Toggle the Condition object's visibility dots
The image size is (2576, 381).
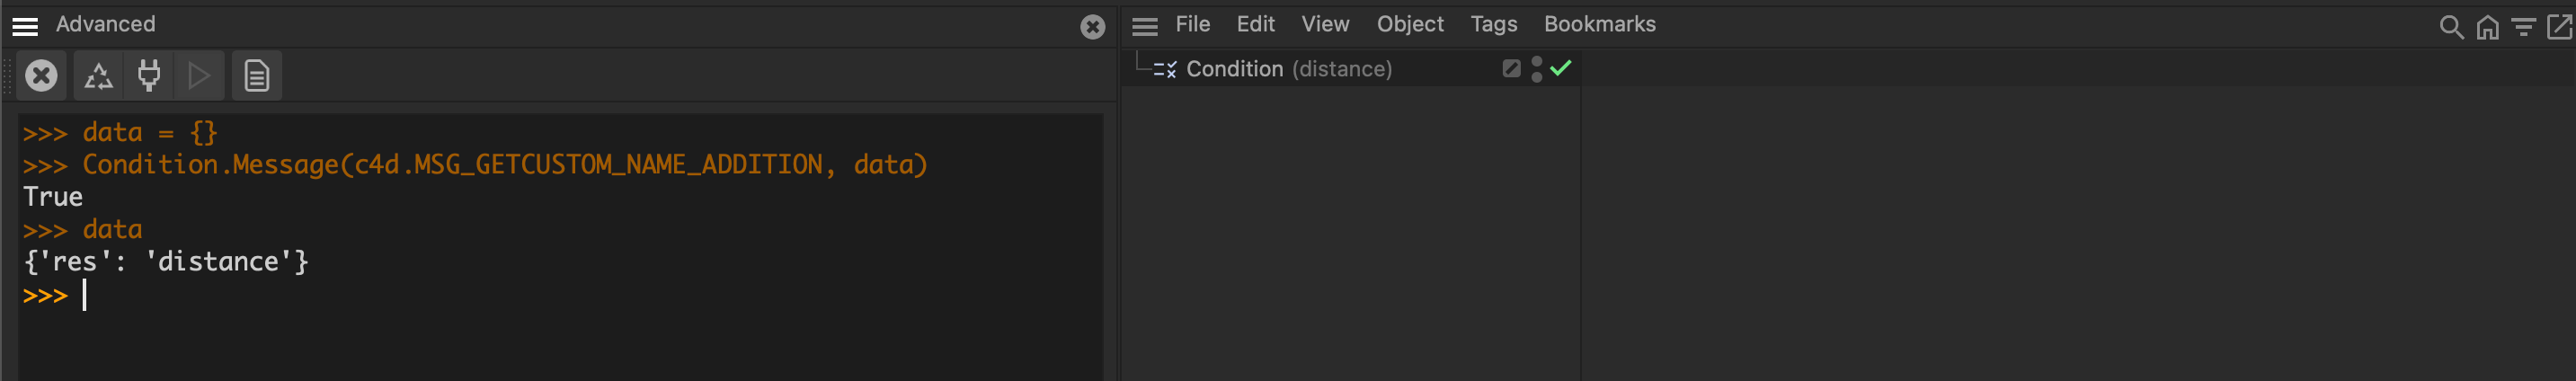coord(1537,69)
